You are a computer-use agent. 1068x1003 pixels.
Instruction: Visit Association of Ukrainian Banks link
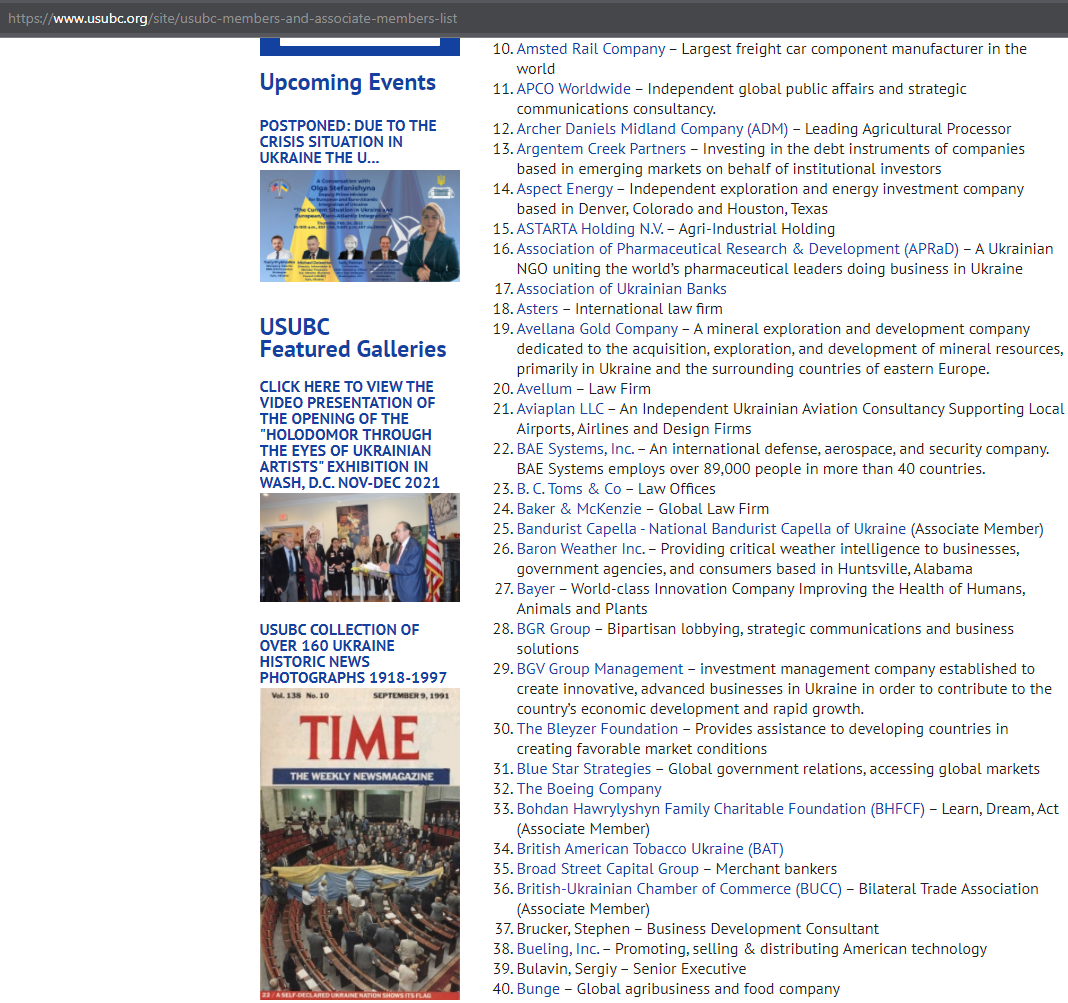[621, 289]
